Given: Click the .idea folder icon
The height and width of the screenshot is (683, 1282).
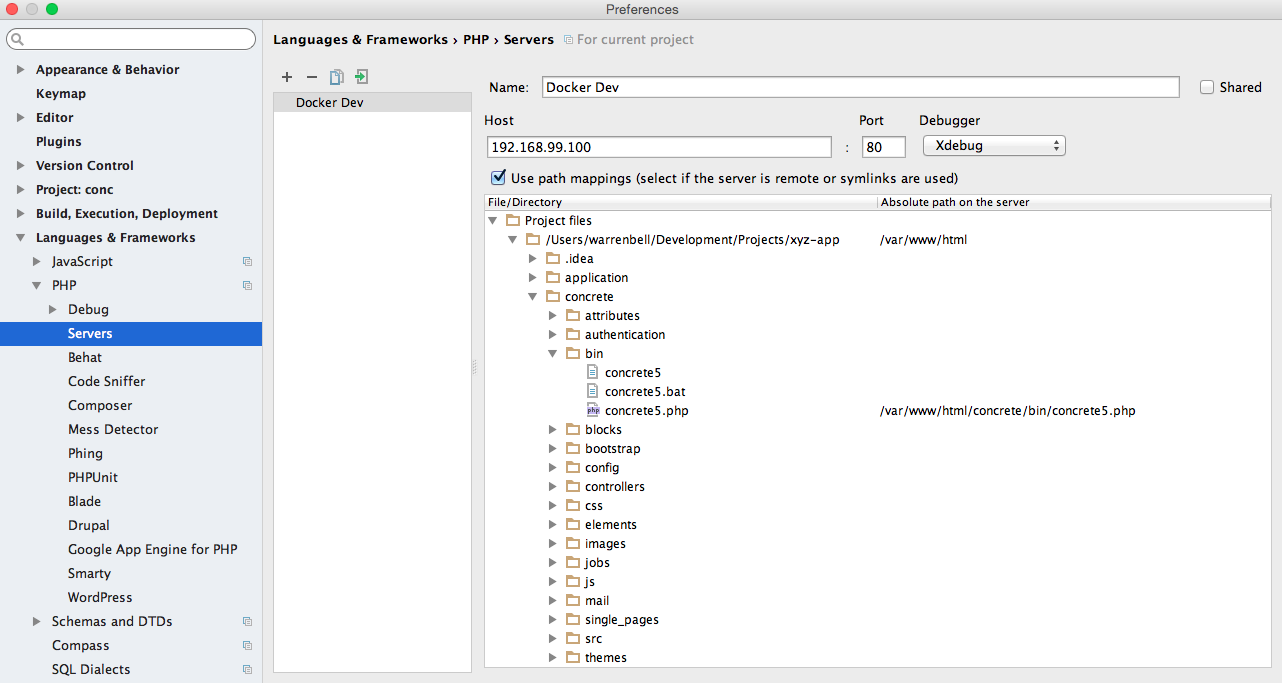Looking at the screenshot, I should click(x=553, y=259).
